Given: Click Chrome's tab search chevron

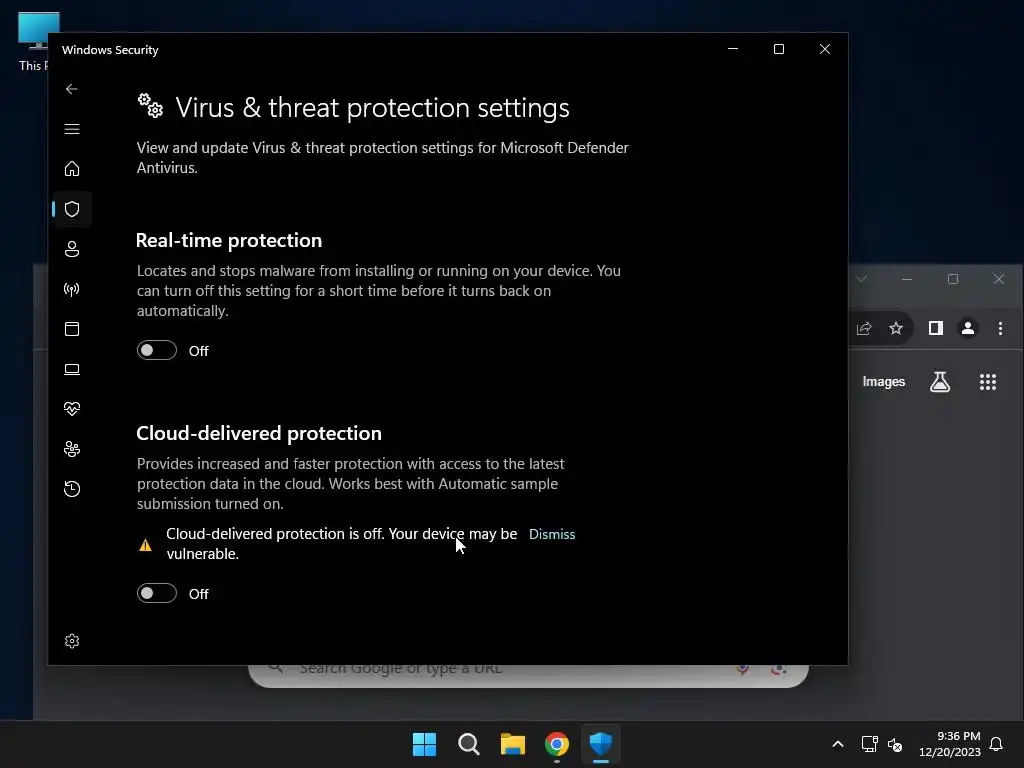Looking at the screenshot, I should coord(862,279).
